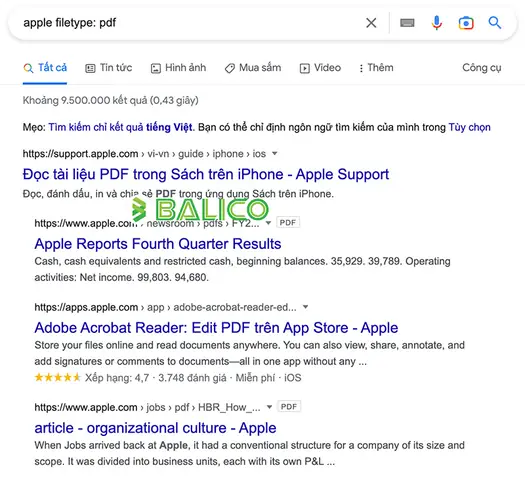This screenshot has width=525, height=480.
Task: Open the Tùy chọn preferences link
Action: 469,127
